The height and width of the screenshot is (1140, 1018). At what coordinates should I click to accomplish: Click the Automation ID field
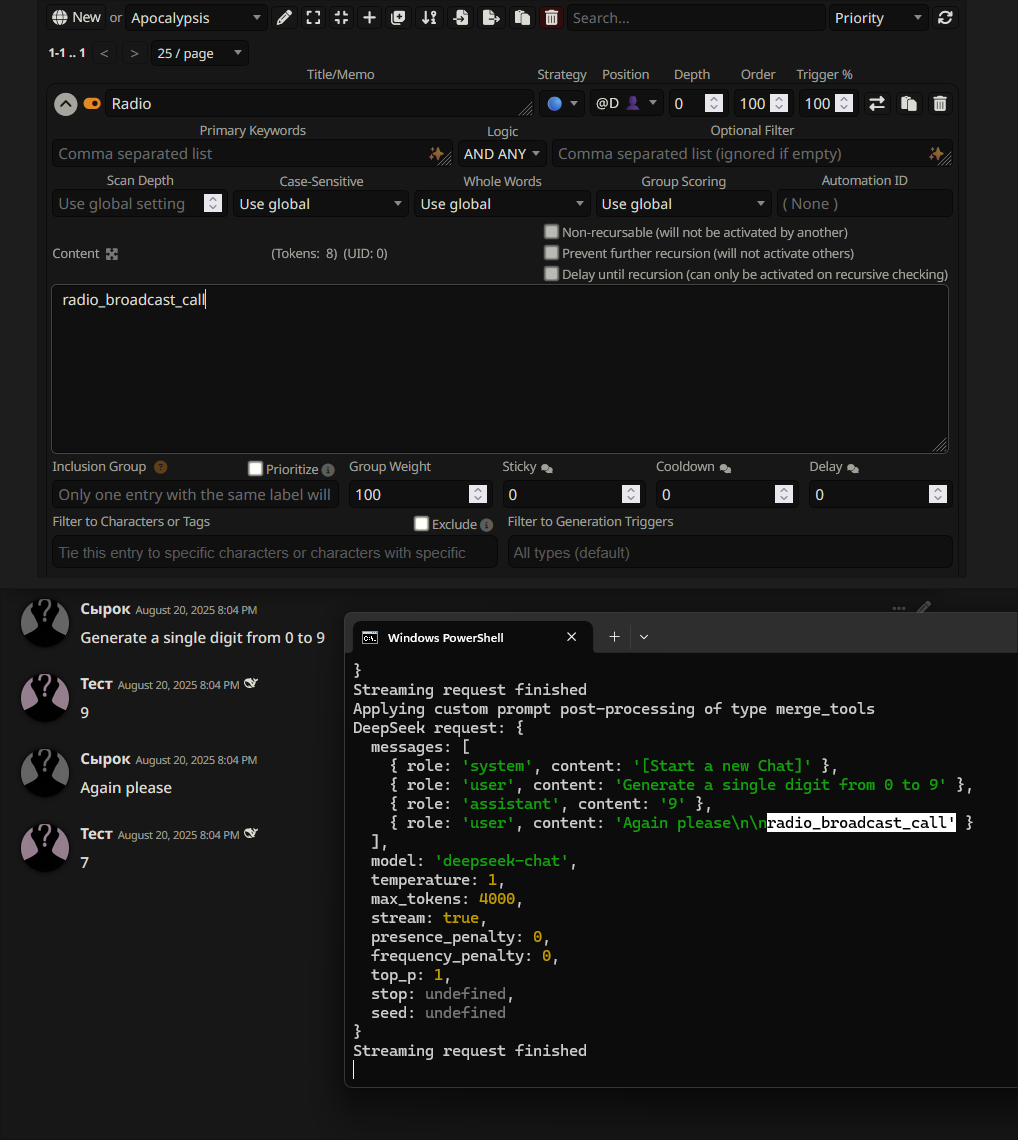pyautogui.click(x=864, y=204)
